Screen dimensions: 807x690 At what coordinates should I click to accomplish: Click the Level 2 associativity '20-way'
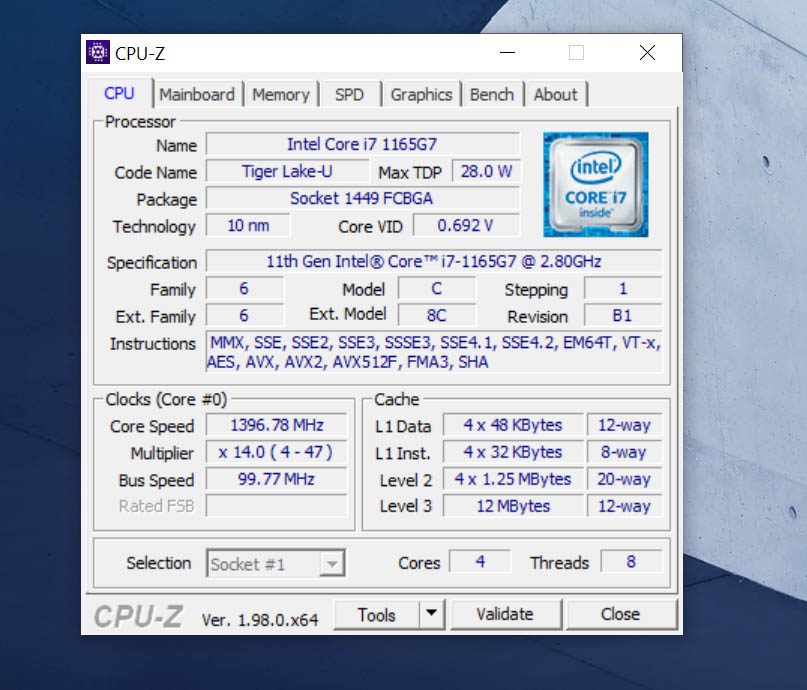[x=624, y=479]
